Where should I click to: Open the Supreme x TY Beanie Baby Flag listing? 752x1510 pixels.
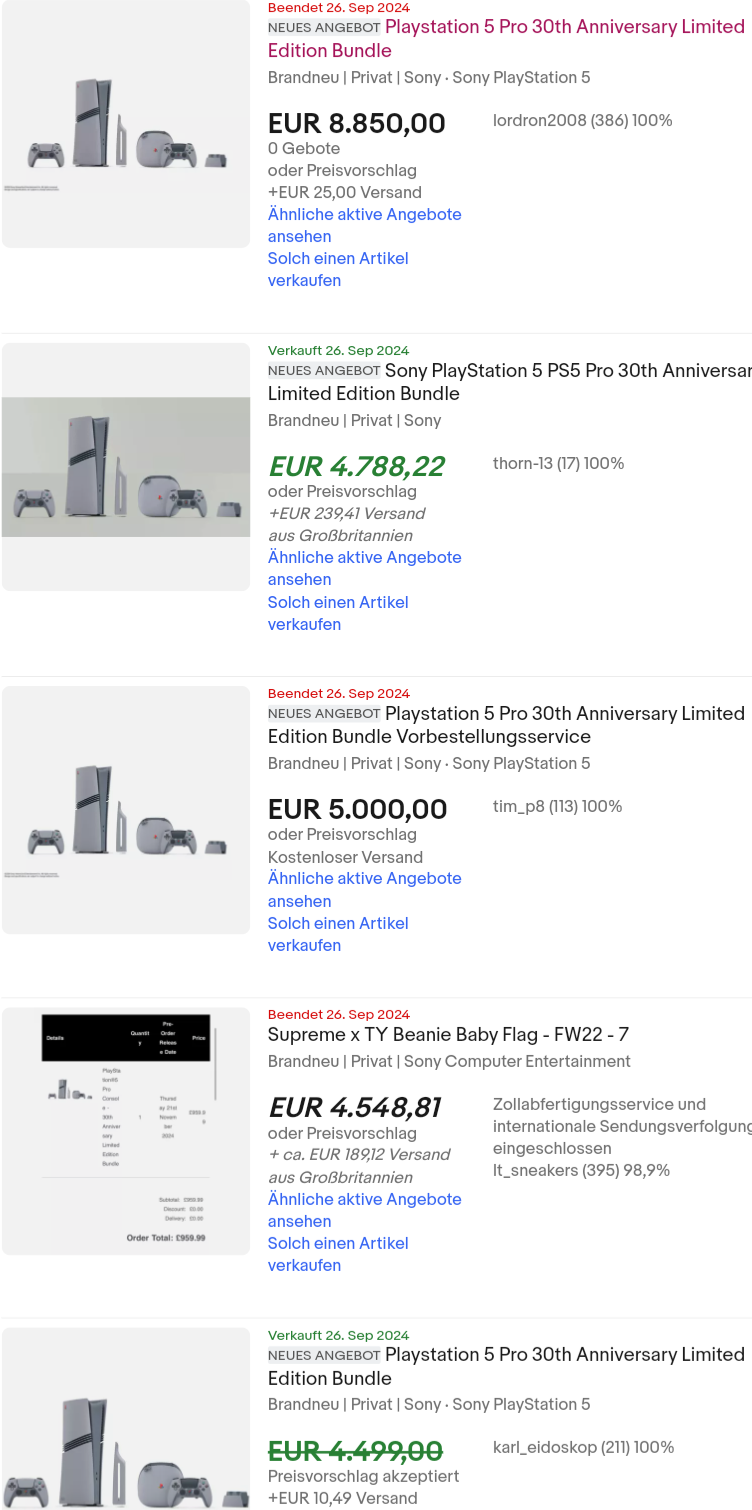pos(447,1035)
